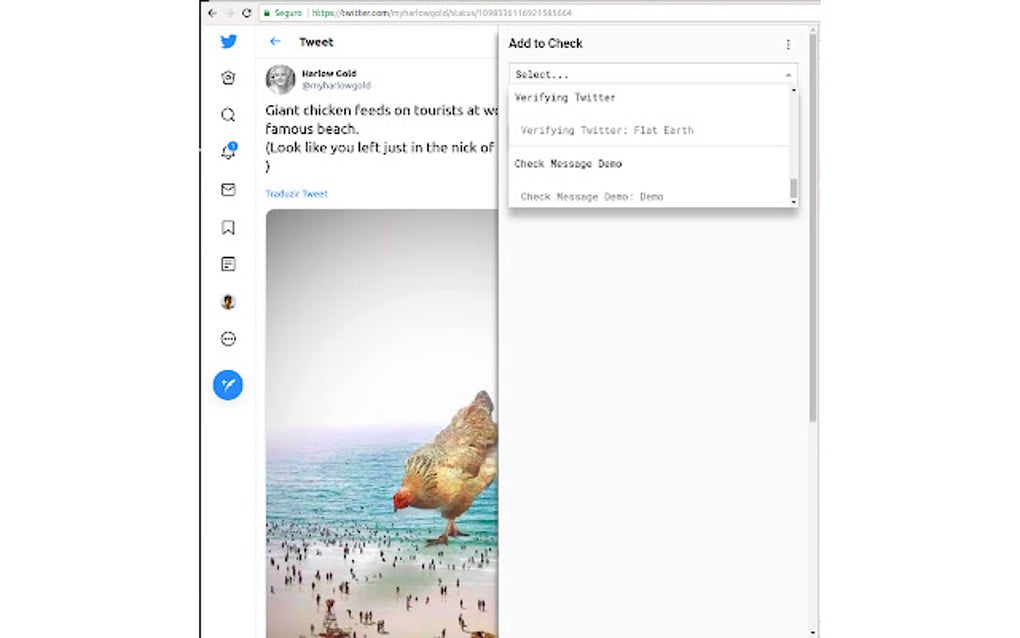Select the Check Message Demo group
The width and height of the screenshot is (1020, 638).
(x=568, y=164)
